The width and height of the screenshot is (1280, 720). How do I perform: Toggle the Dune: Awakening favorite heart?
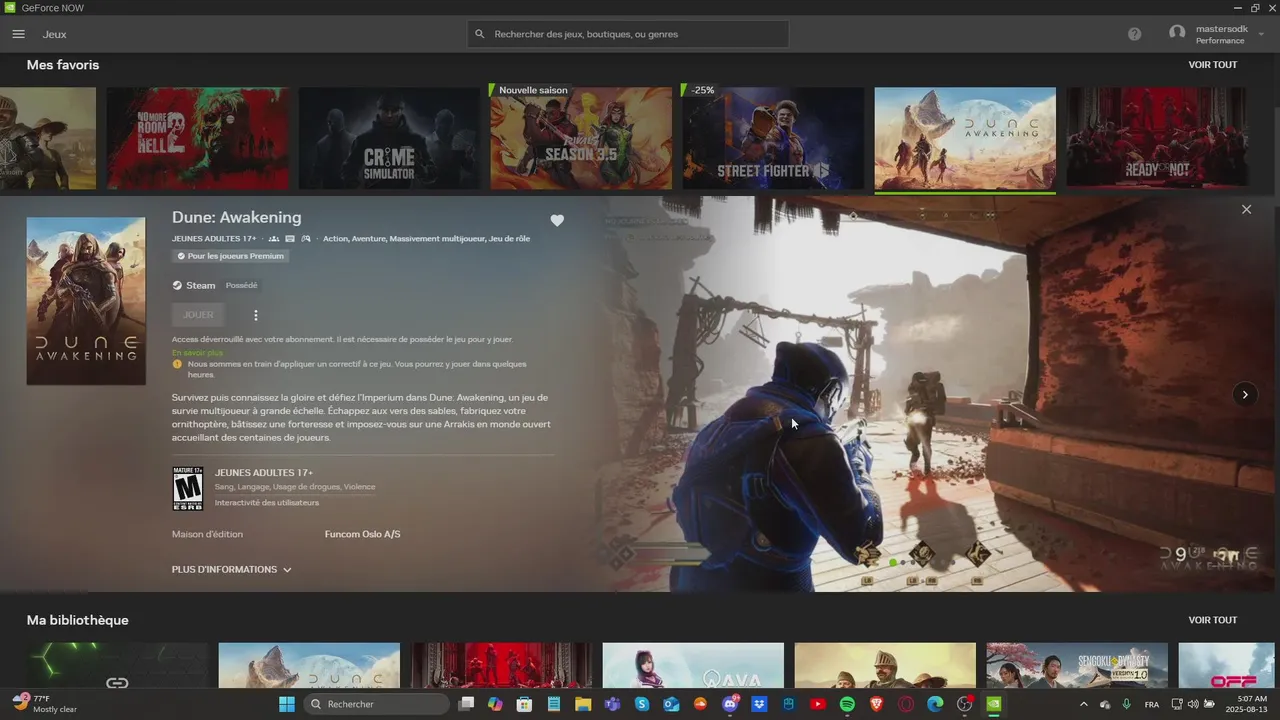click(557, 220)
